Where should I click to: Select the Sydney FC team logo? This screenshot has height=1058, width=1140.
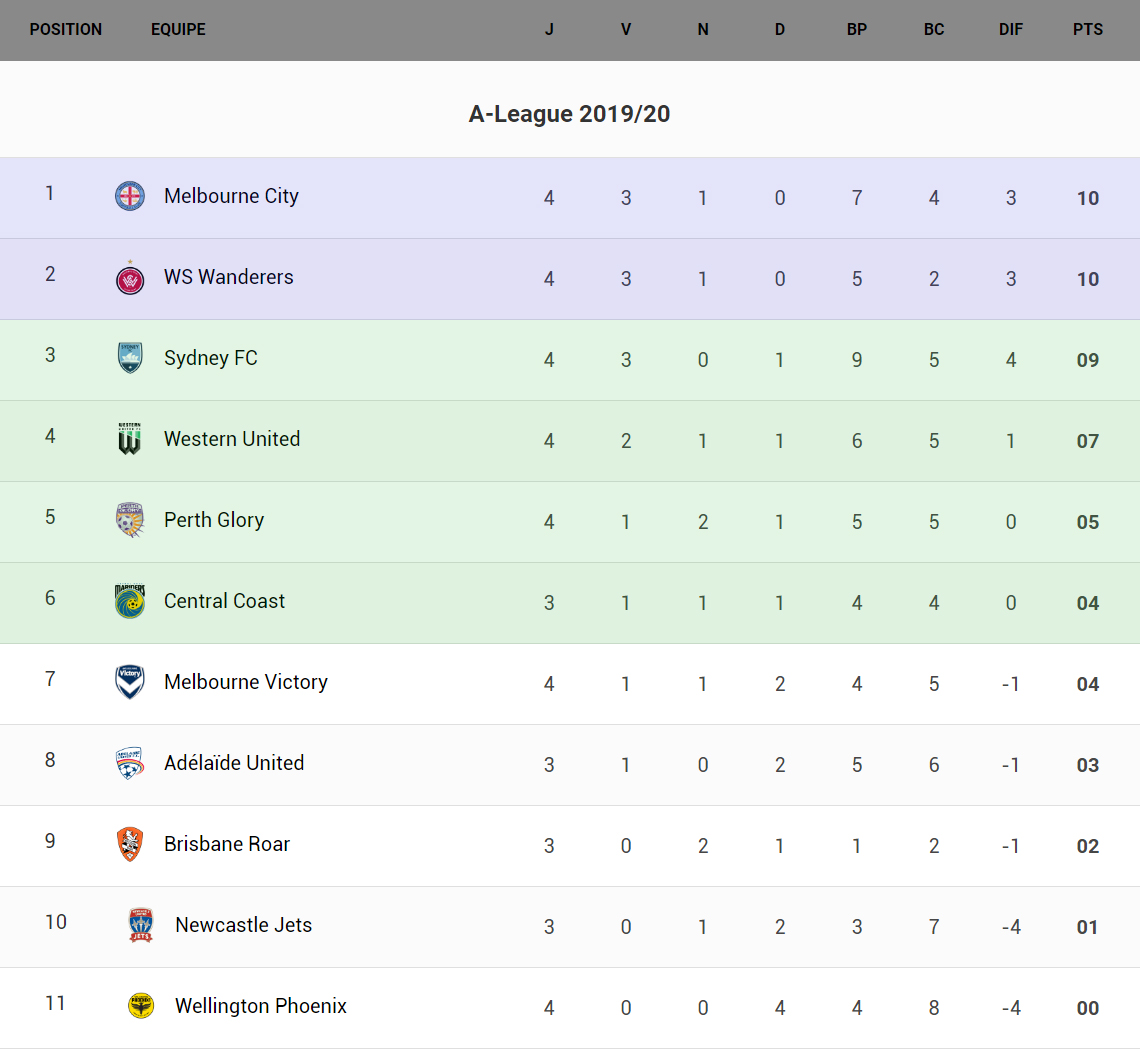coord(130,358)
